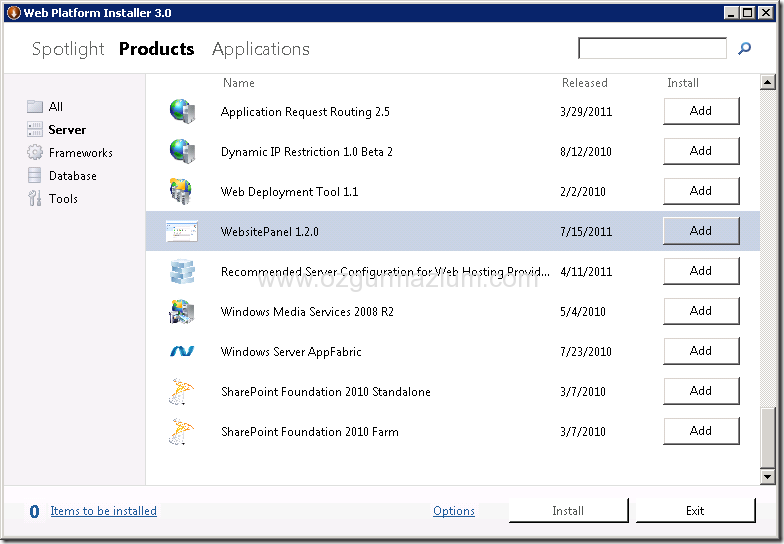Select the Web Deployment Tool 1.1 name
784x544 pixels.
click(x=290, y=192)
